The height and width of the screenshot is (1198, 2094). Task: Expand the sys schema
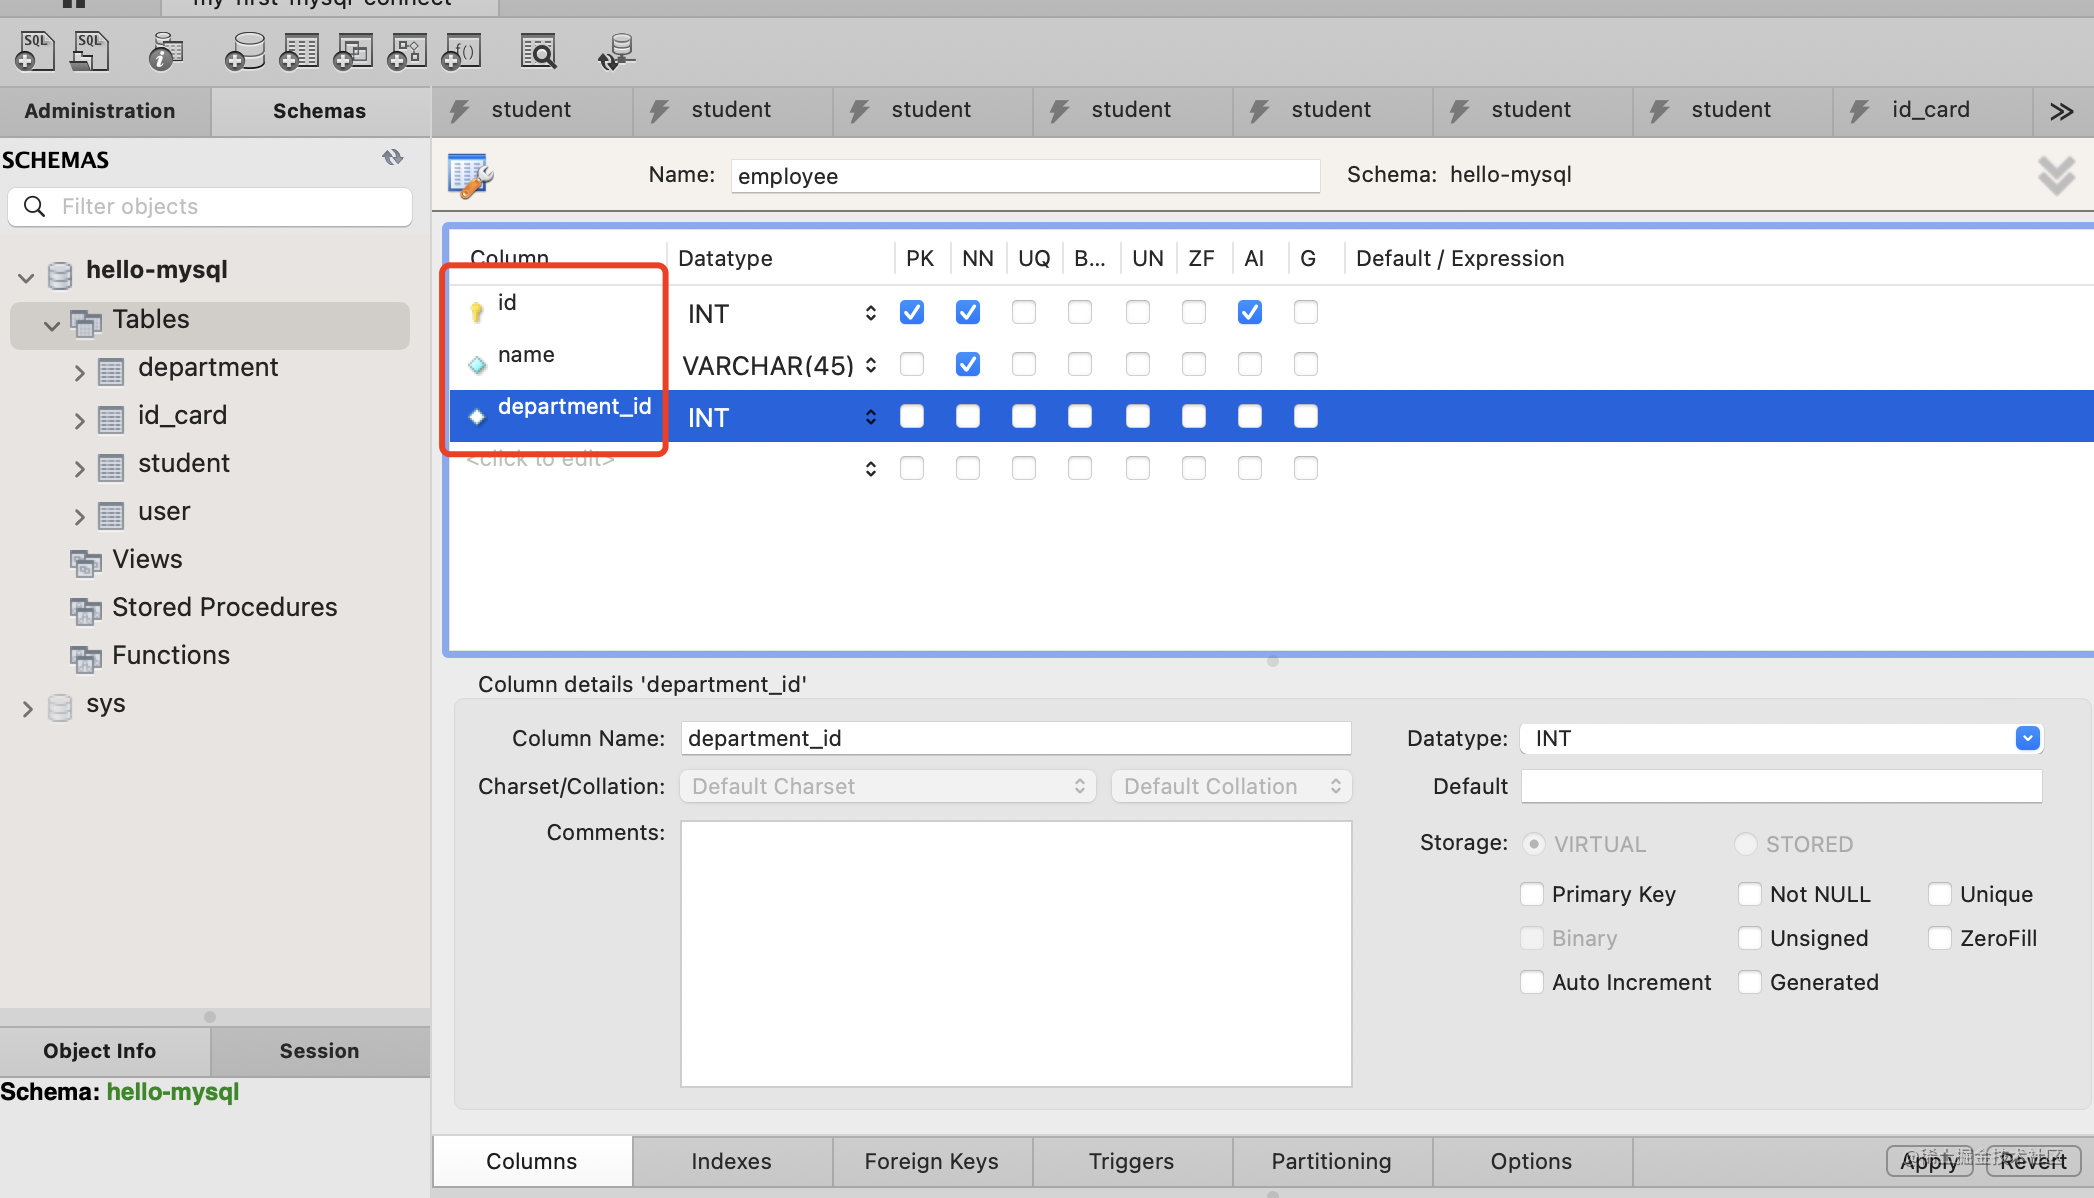pos(27,708)
